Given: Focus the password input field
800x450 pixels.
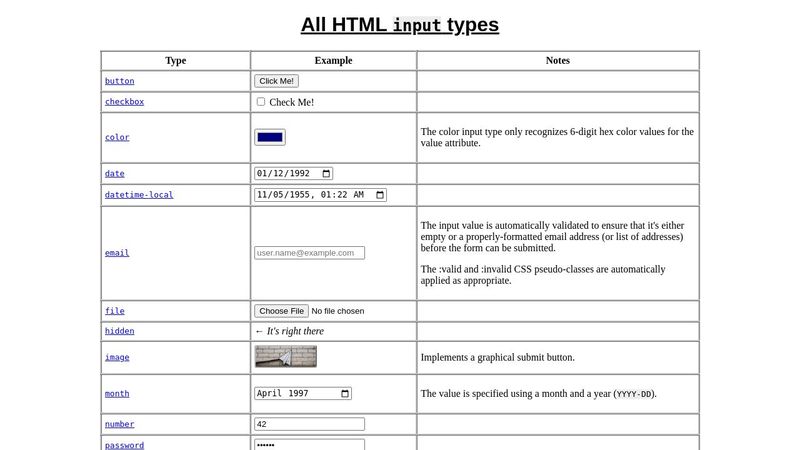Looking at the screenshot, I should [x=309, y=444].
